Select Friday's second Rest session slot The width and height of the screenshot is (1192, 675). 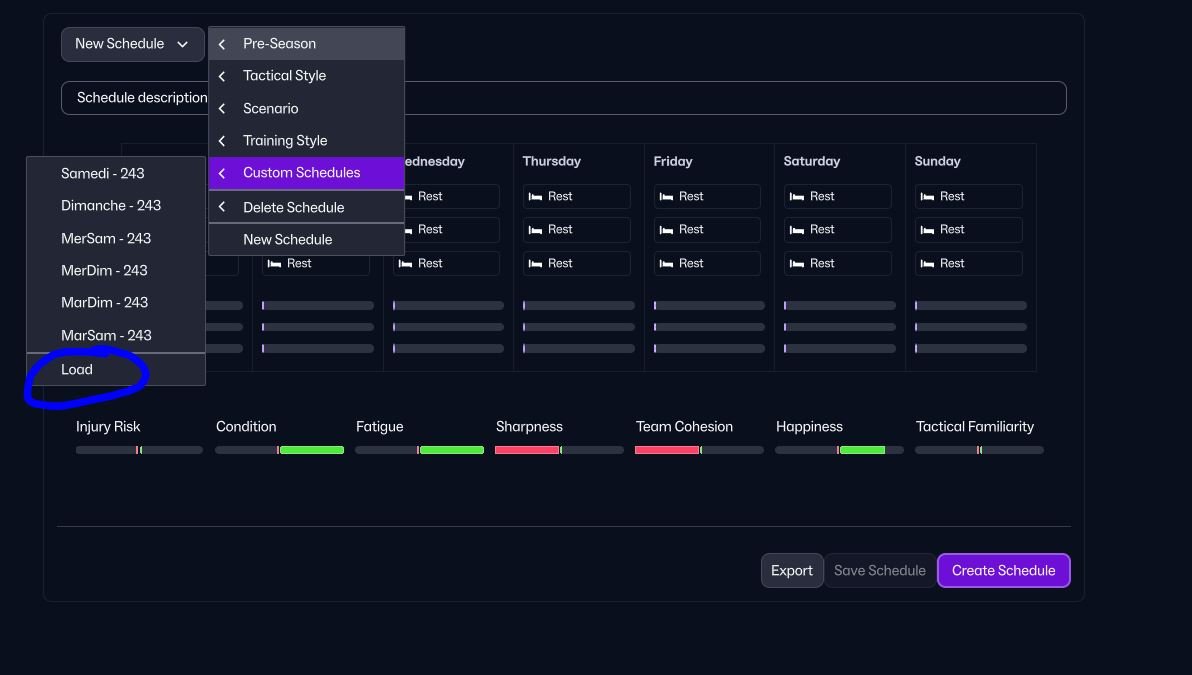[x=708, y=230]
